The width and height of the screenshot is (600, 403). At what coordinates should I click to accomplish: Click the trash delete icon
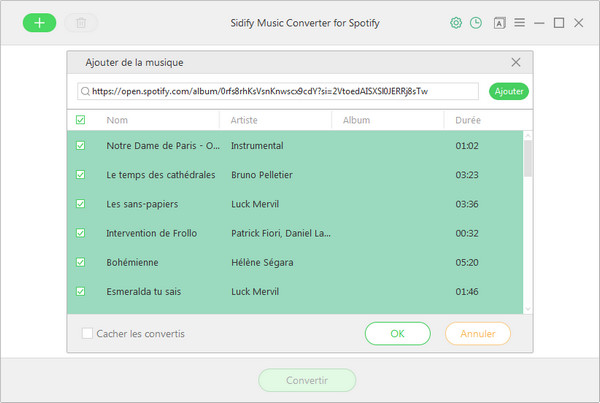pos(81,22)
